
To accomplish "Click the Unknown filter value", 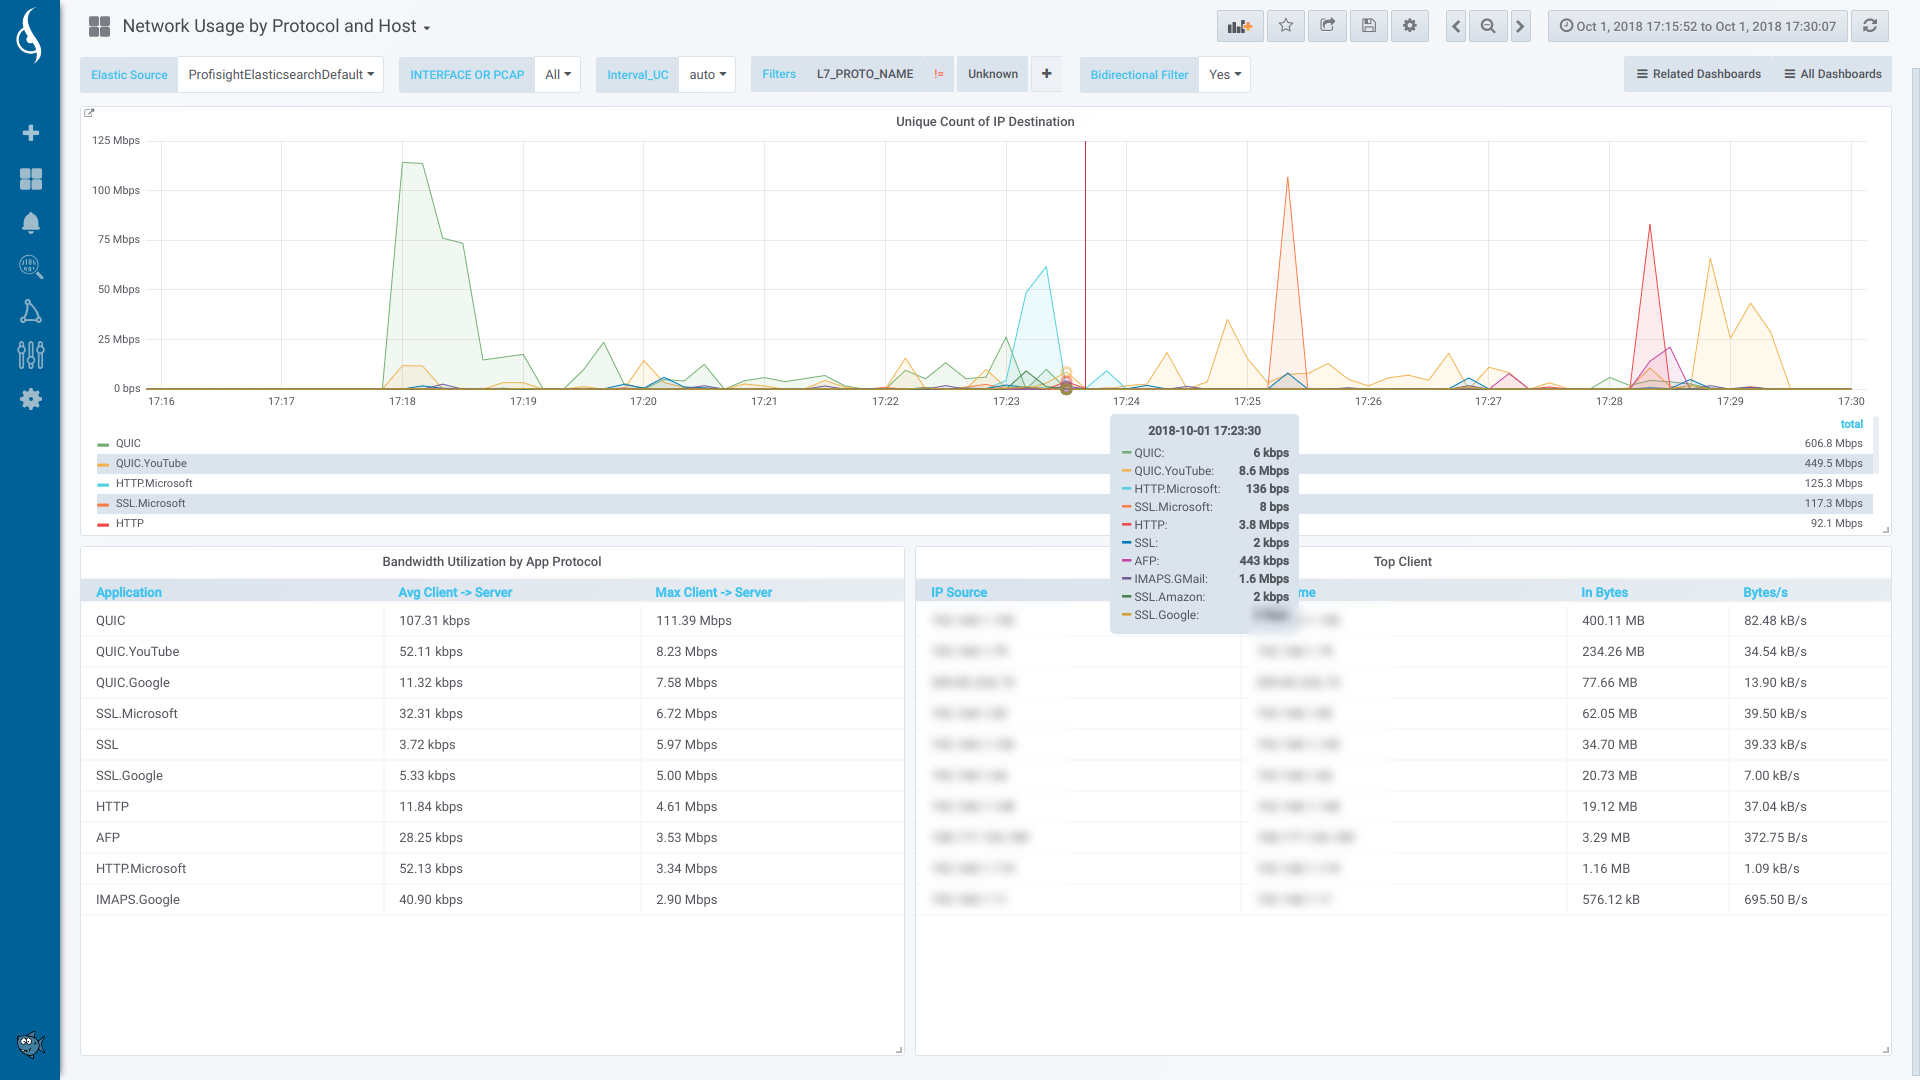I will click(x=993, y=74).
